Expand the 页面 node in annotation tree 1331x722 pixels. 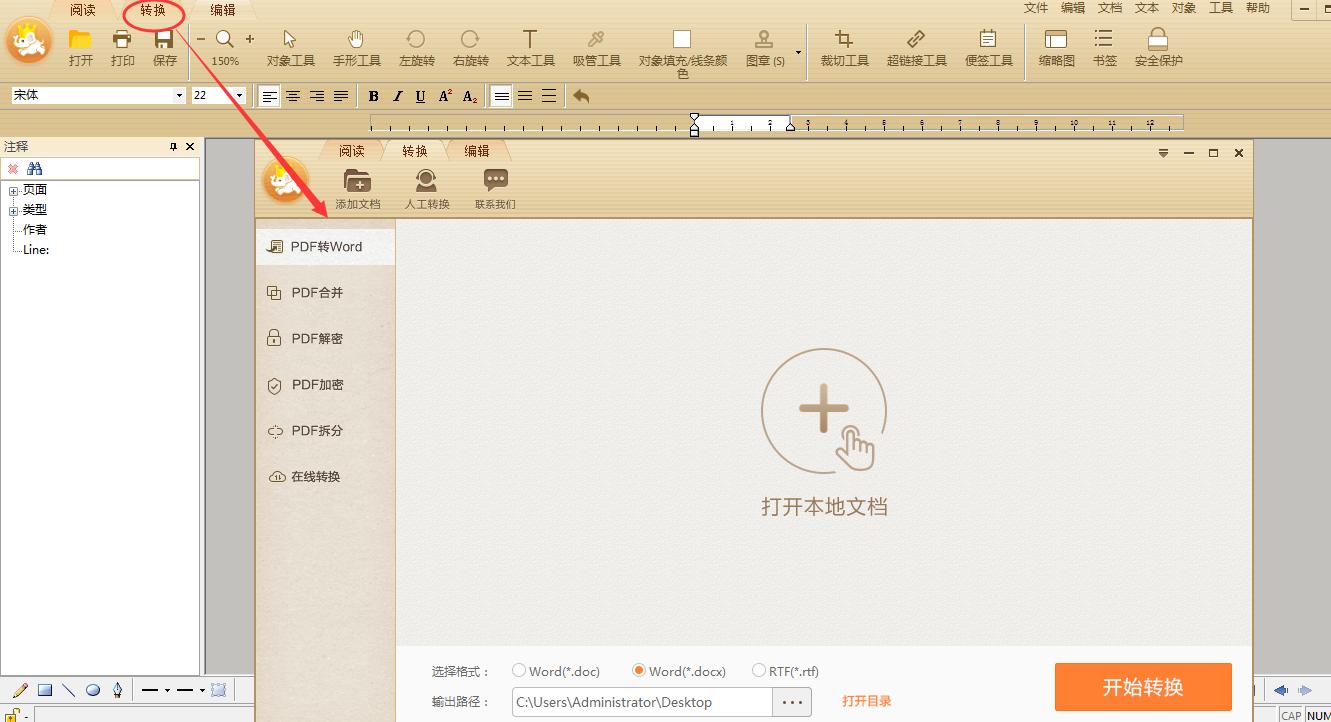pyautogui.click(x=13, y=189)
